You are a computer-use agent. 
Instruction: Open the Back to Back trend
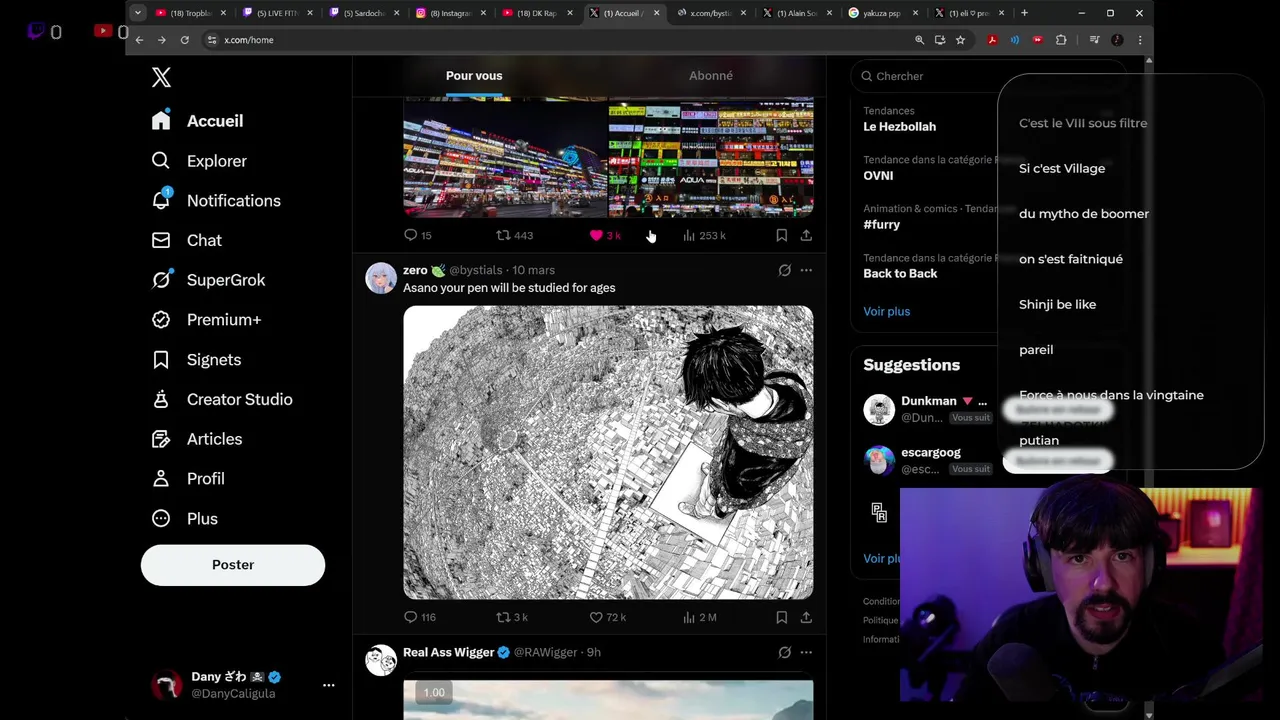click(x=900, y=274)
